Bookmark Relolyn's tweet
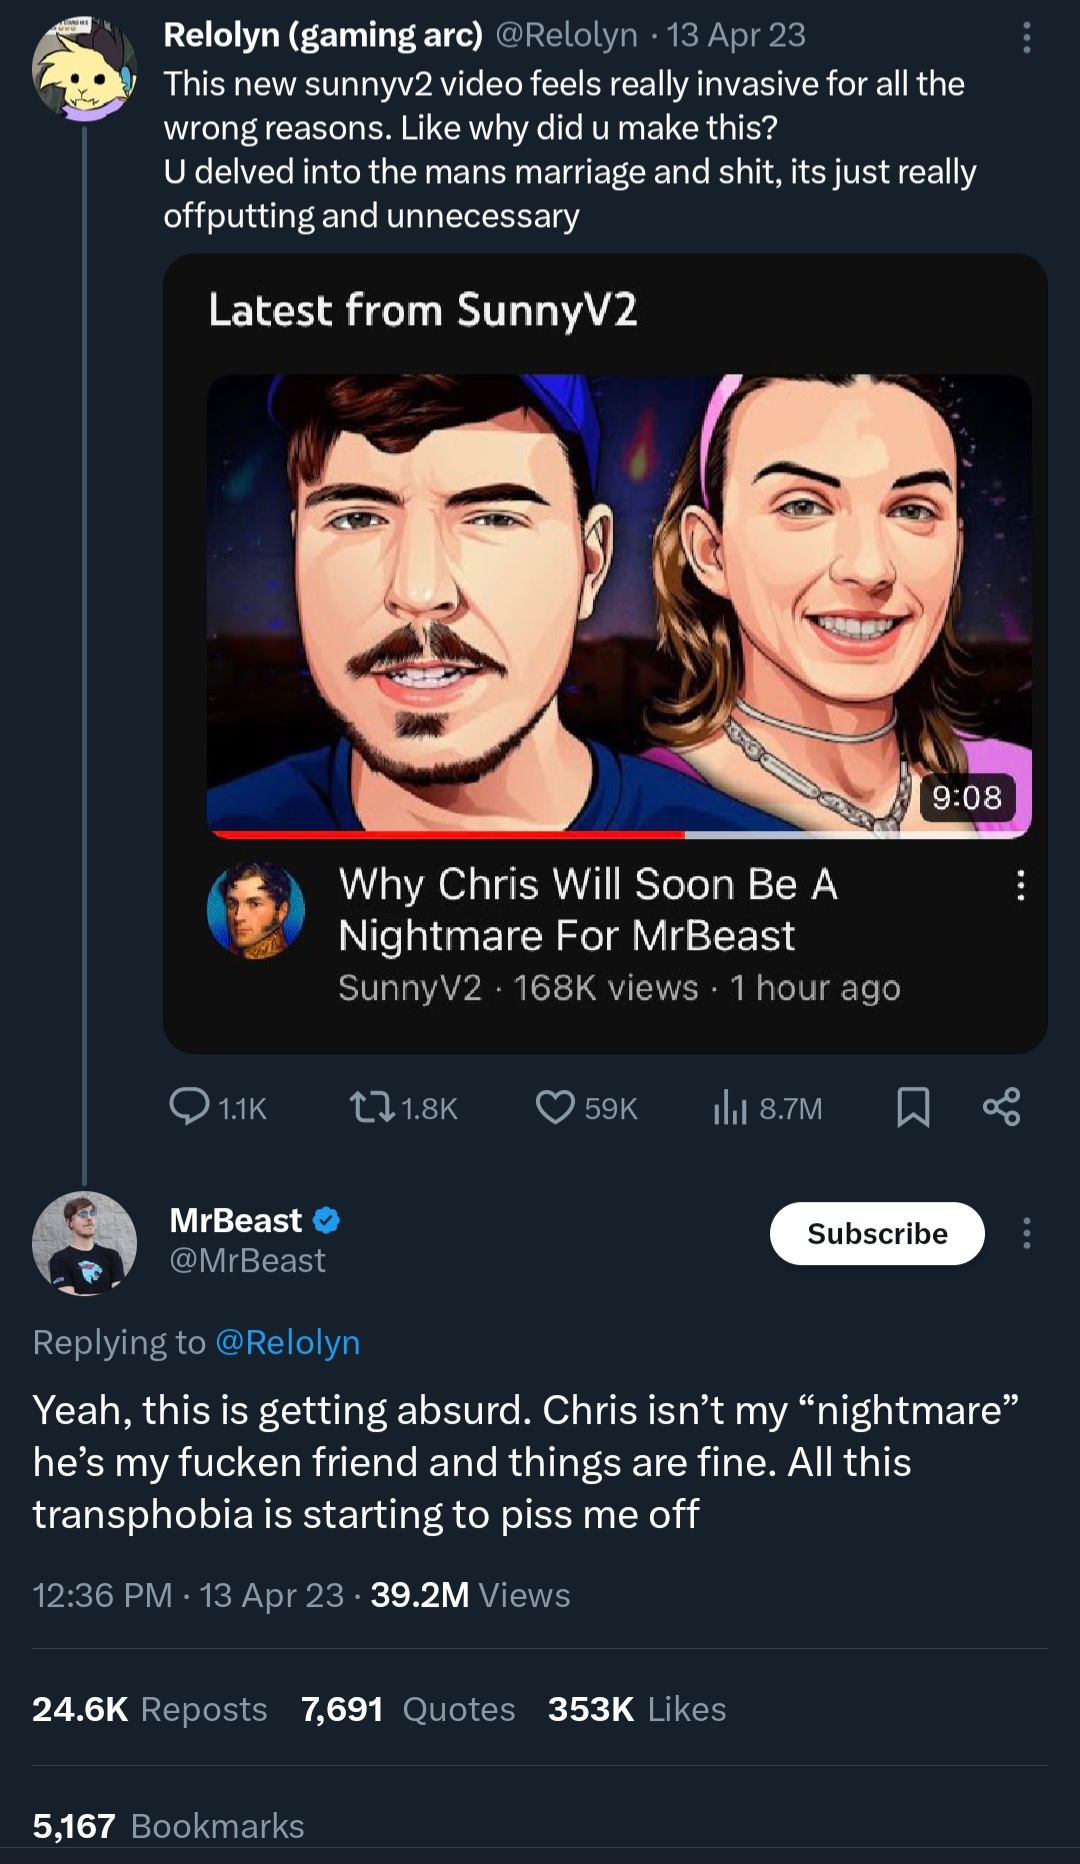The height and width of the screenshot is (1864, 1080). (913, 1108)
